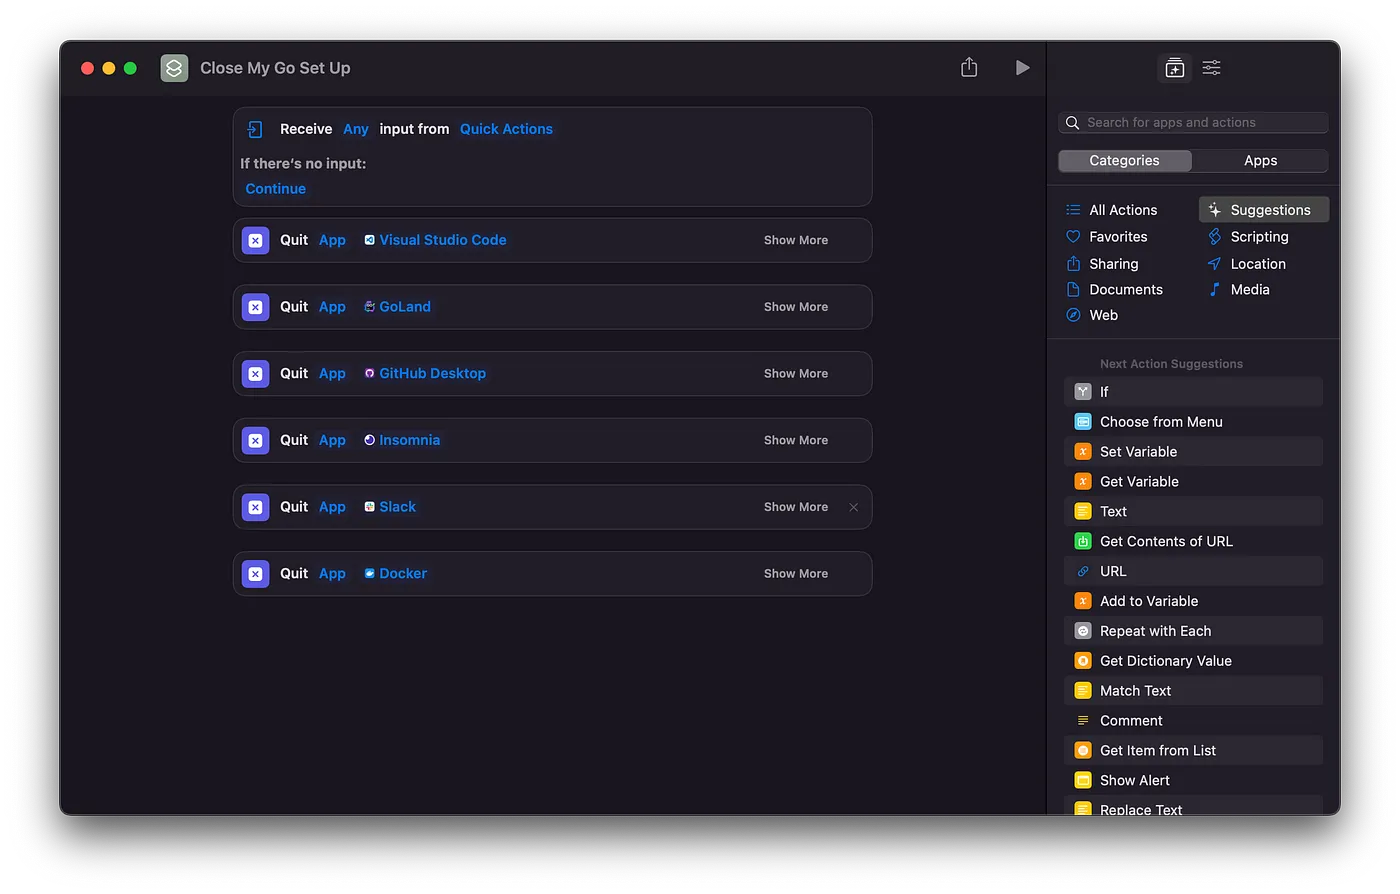Select the Visual Studio Code app token

[x=435, y=240]
